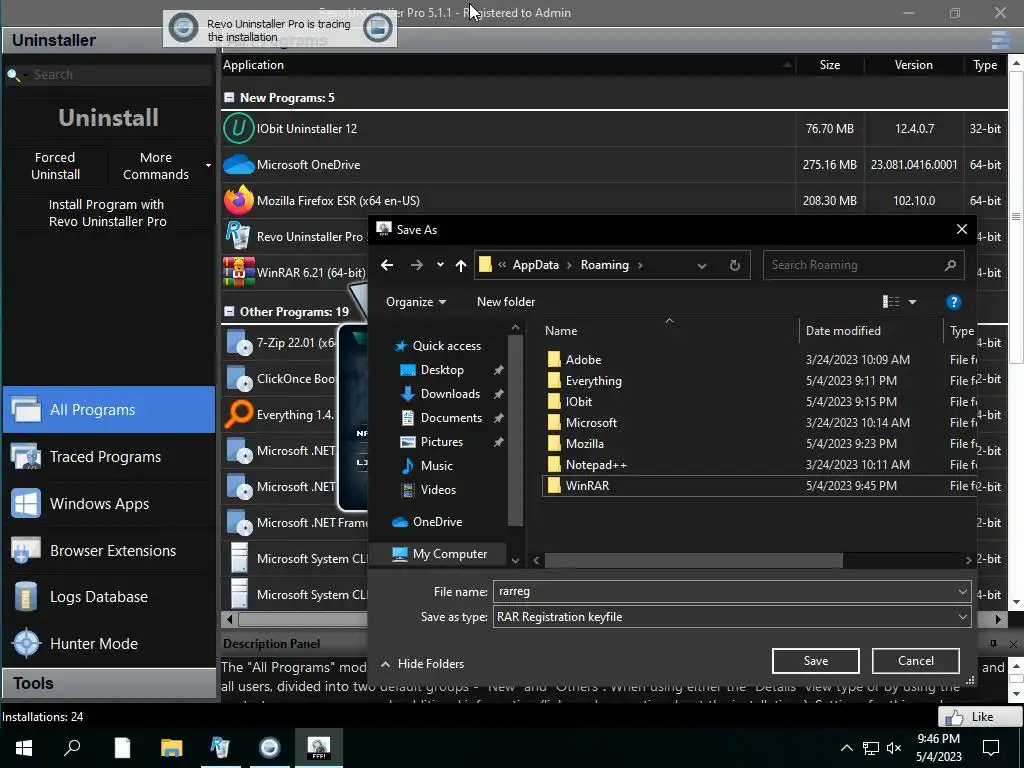This screenshot has height=768, width=1024.
Task: Click Hunter Mode crosshair icon
Action: tap(27, 643)
